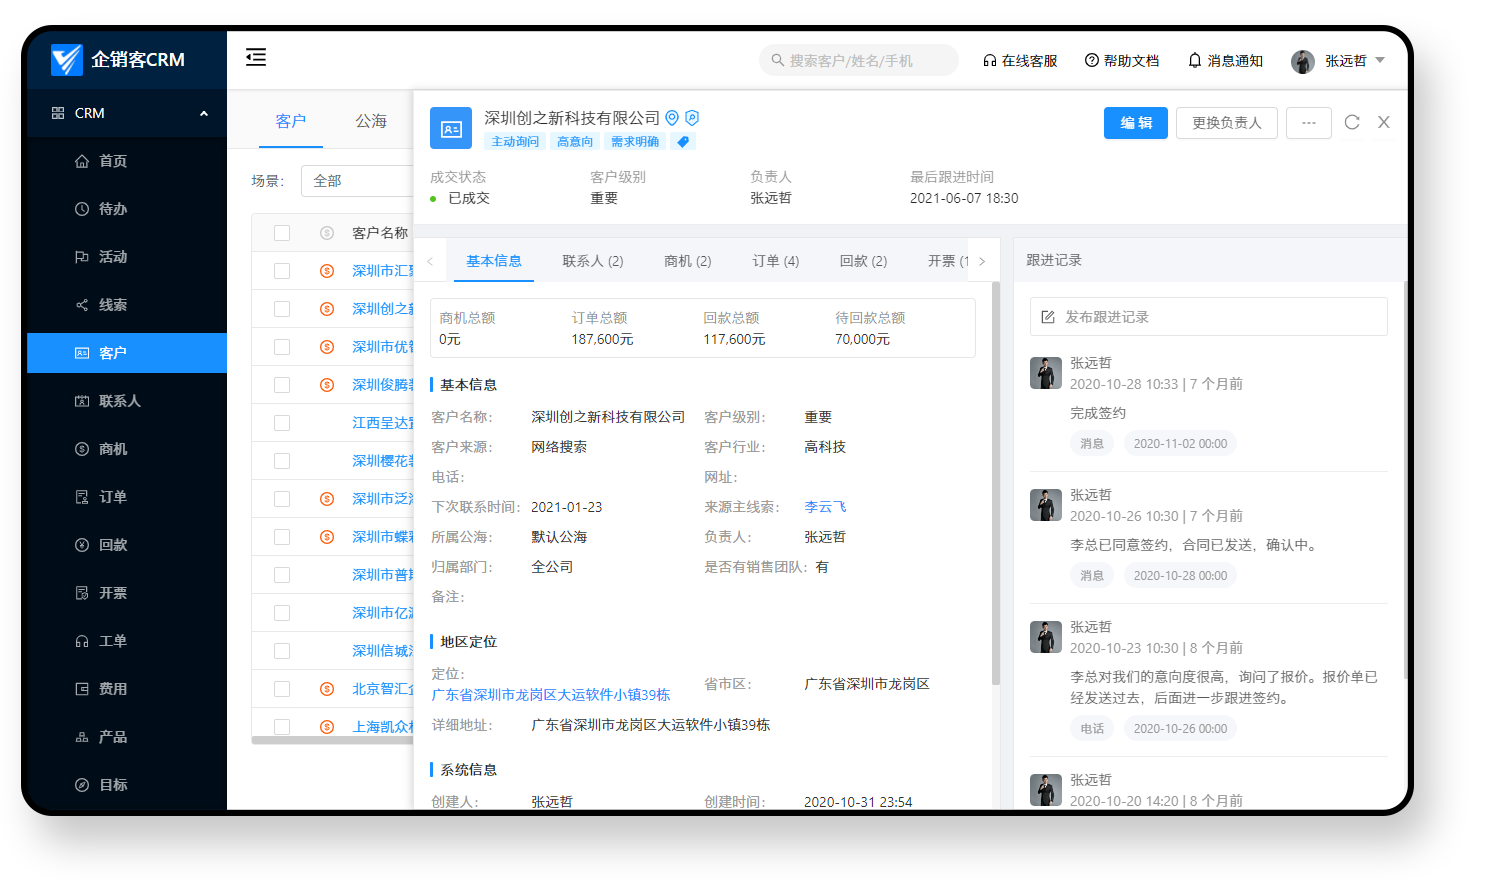Open 待办 in sidebar
Viewport: 1500px width, 895px height.
[127, 209]
